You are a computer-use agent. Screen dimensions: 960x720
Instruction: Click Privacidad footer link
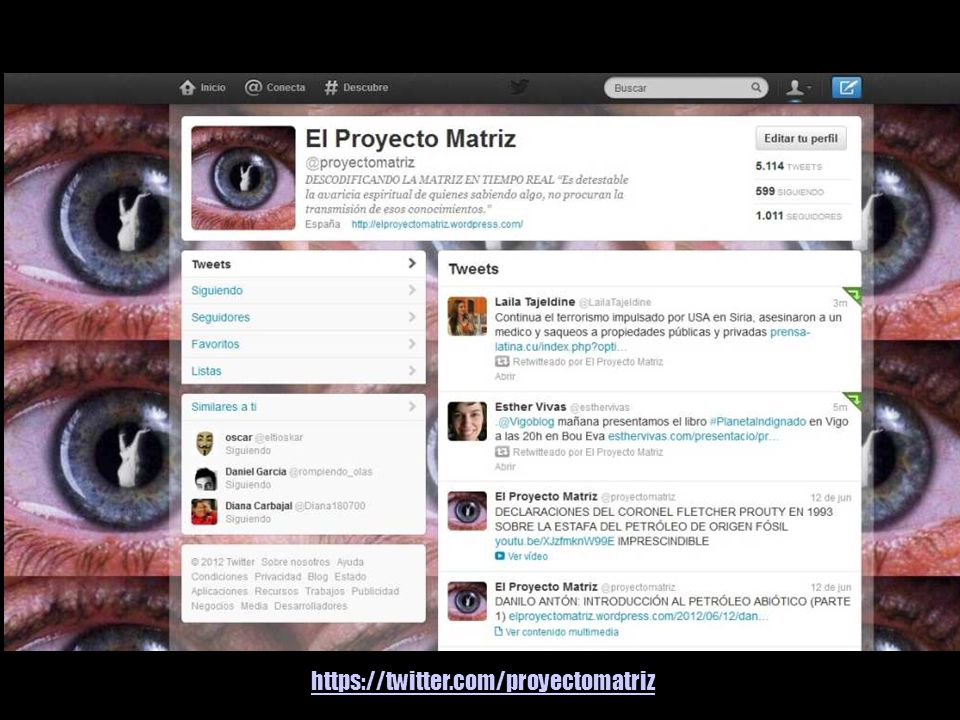click(x=278, y=576)
